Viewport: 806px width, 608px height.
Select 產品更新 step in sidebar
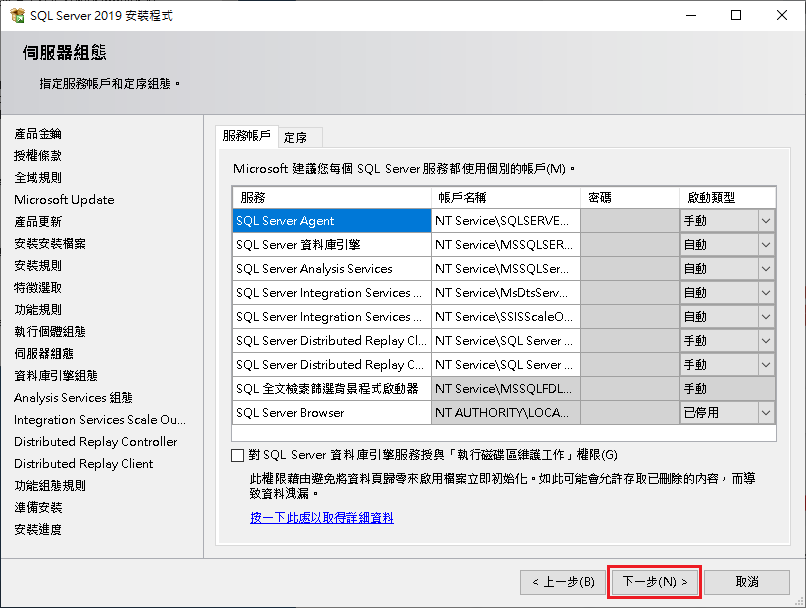pyautogui.click(x=38, y=222)
